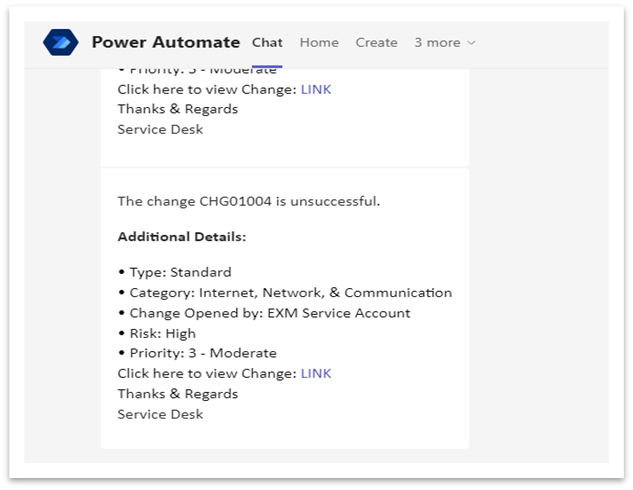Image resolution: width=633 pixels, height=490 pixels.
Task: Click the Power Automate app logo icon
Action: click(61, 42)
